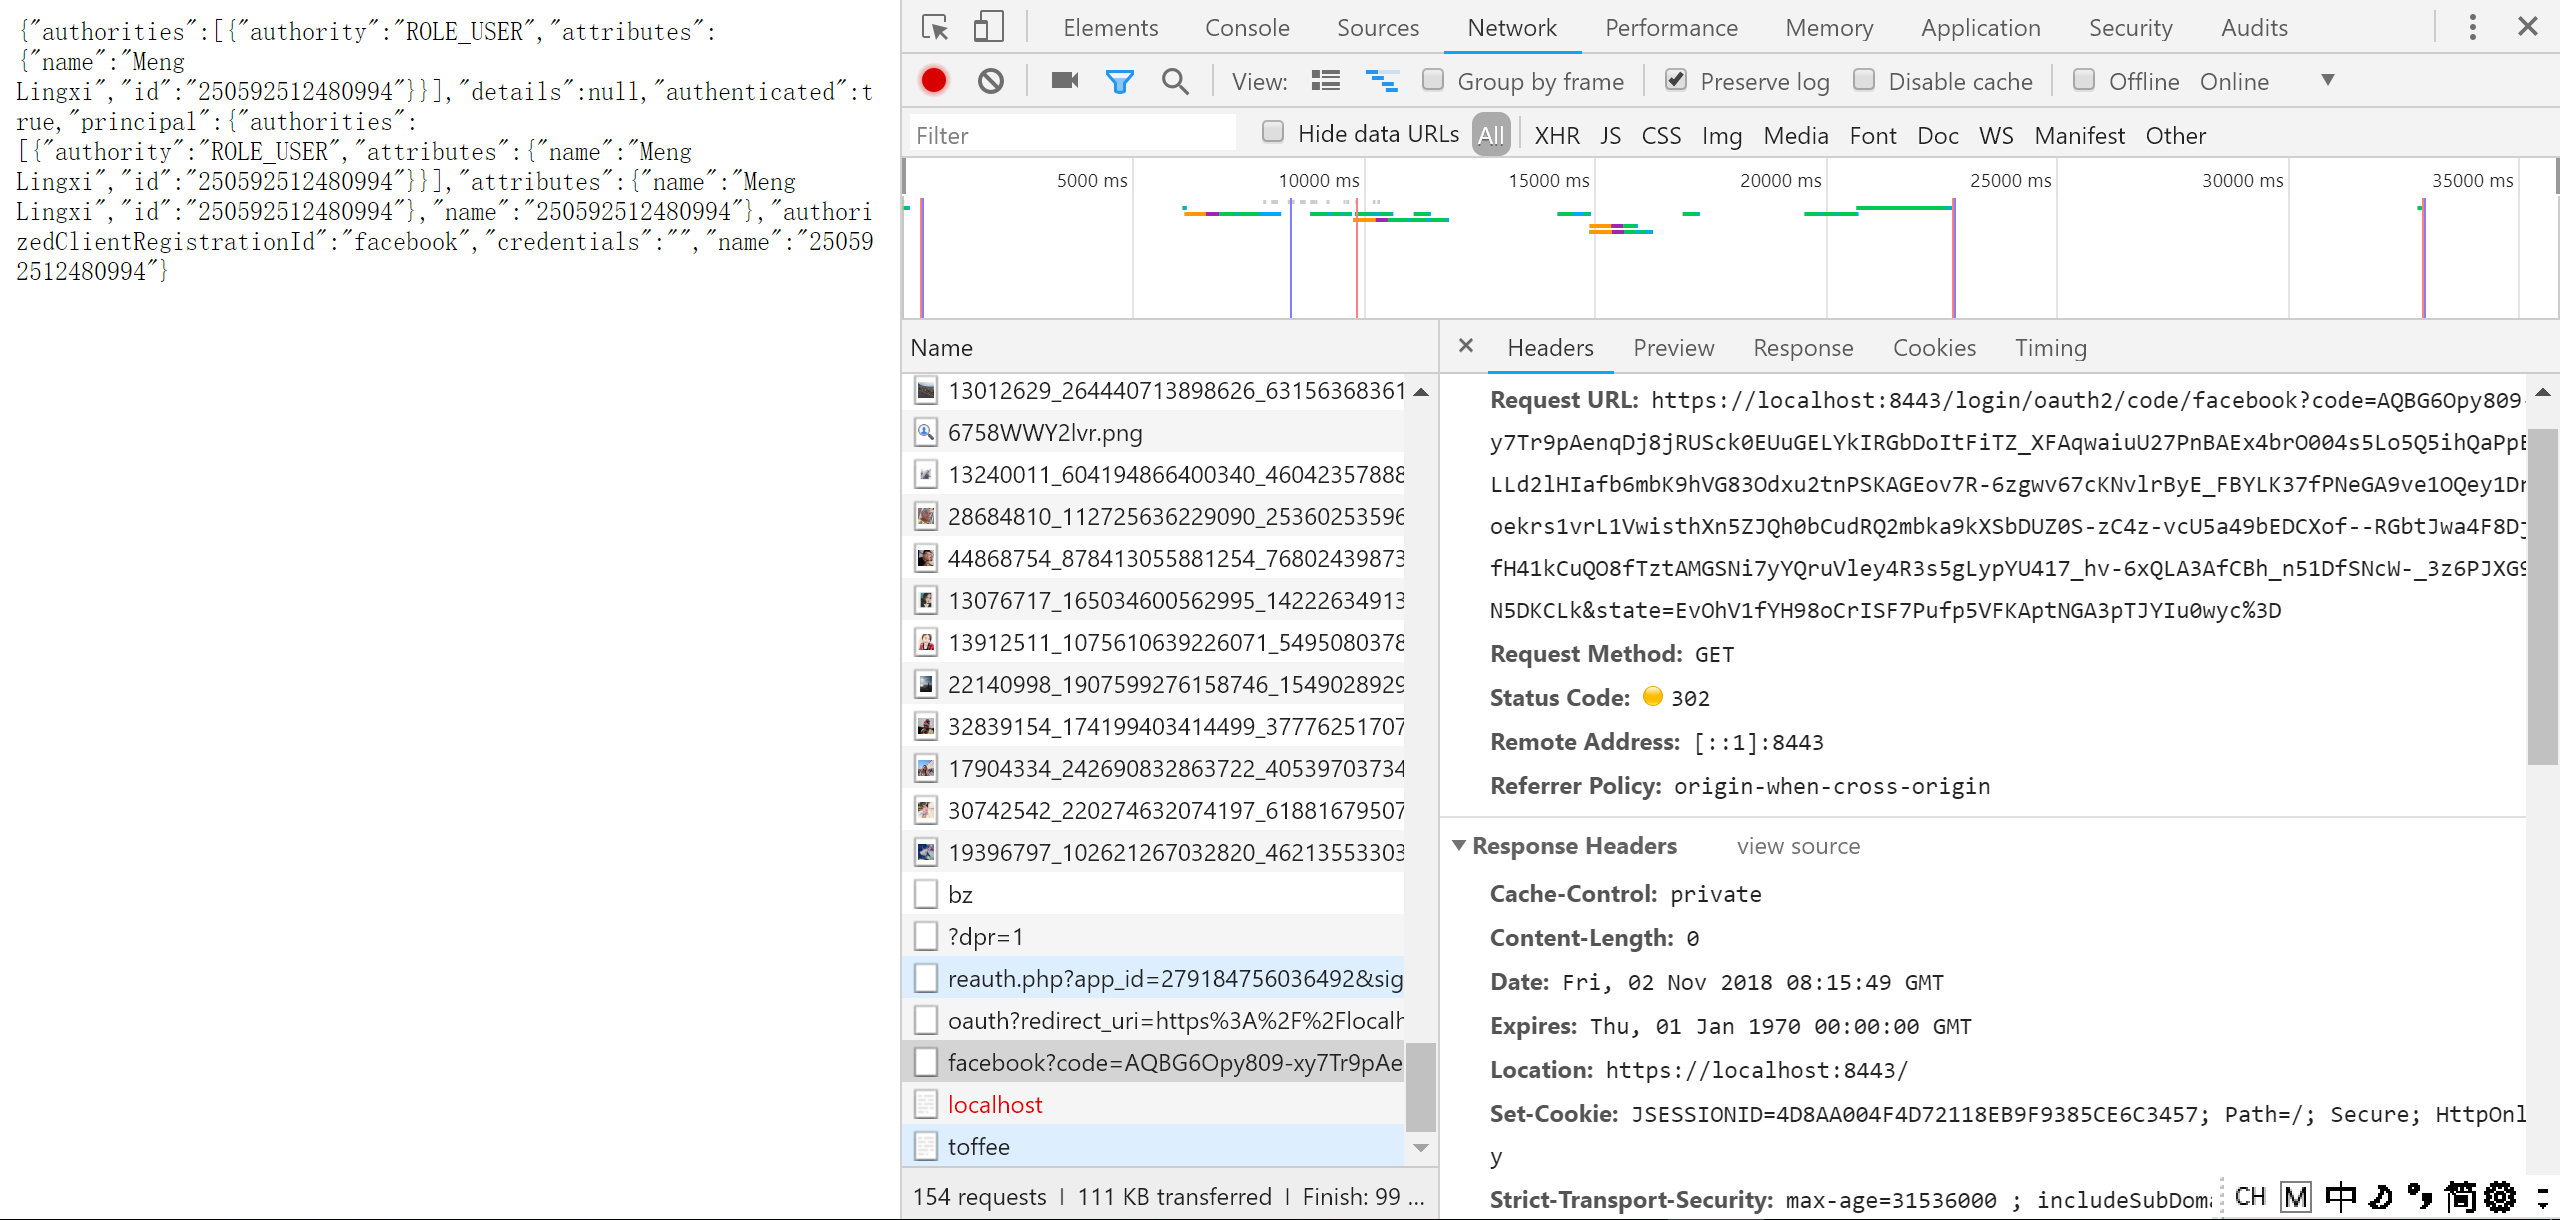The image size is (2560, 1220).
Task: Enable Group by frame checkbox
Action: [x=1433, y=80]
